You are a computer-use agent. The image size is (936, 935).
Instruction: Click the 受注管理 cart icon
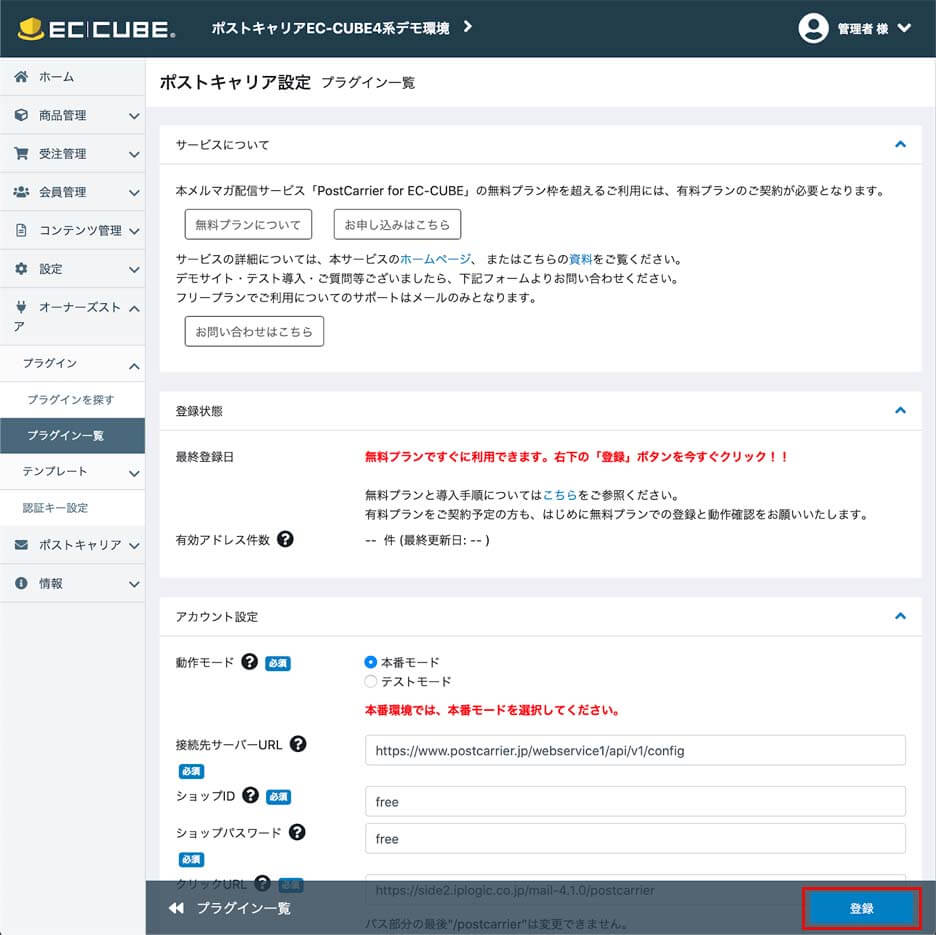(21, 153)
